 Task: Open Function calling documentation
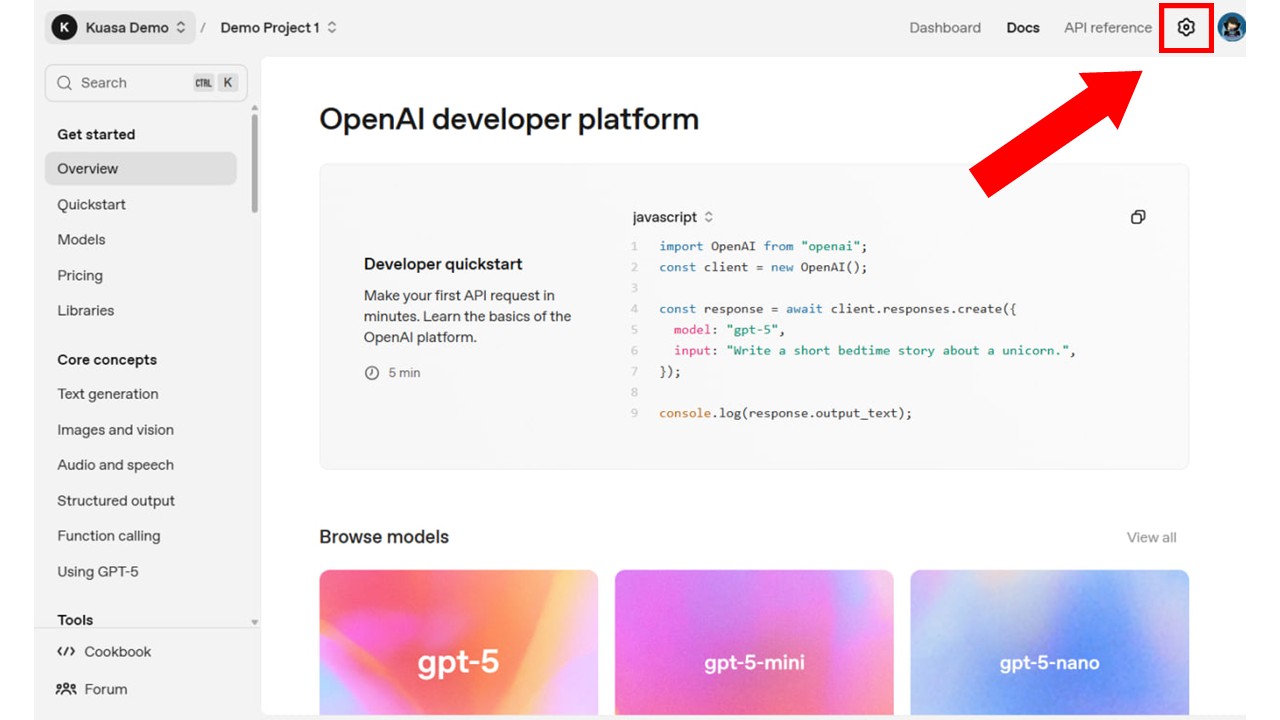click(x=108, y=536)
